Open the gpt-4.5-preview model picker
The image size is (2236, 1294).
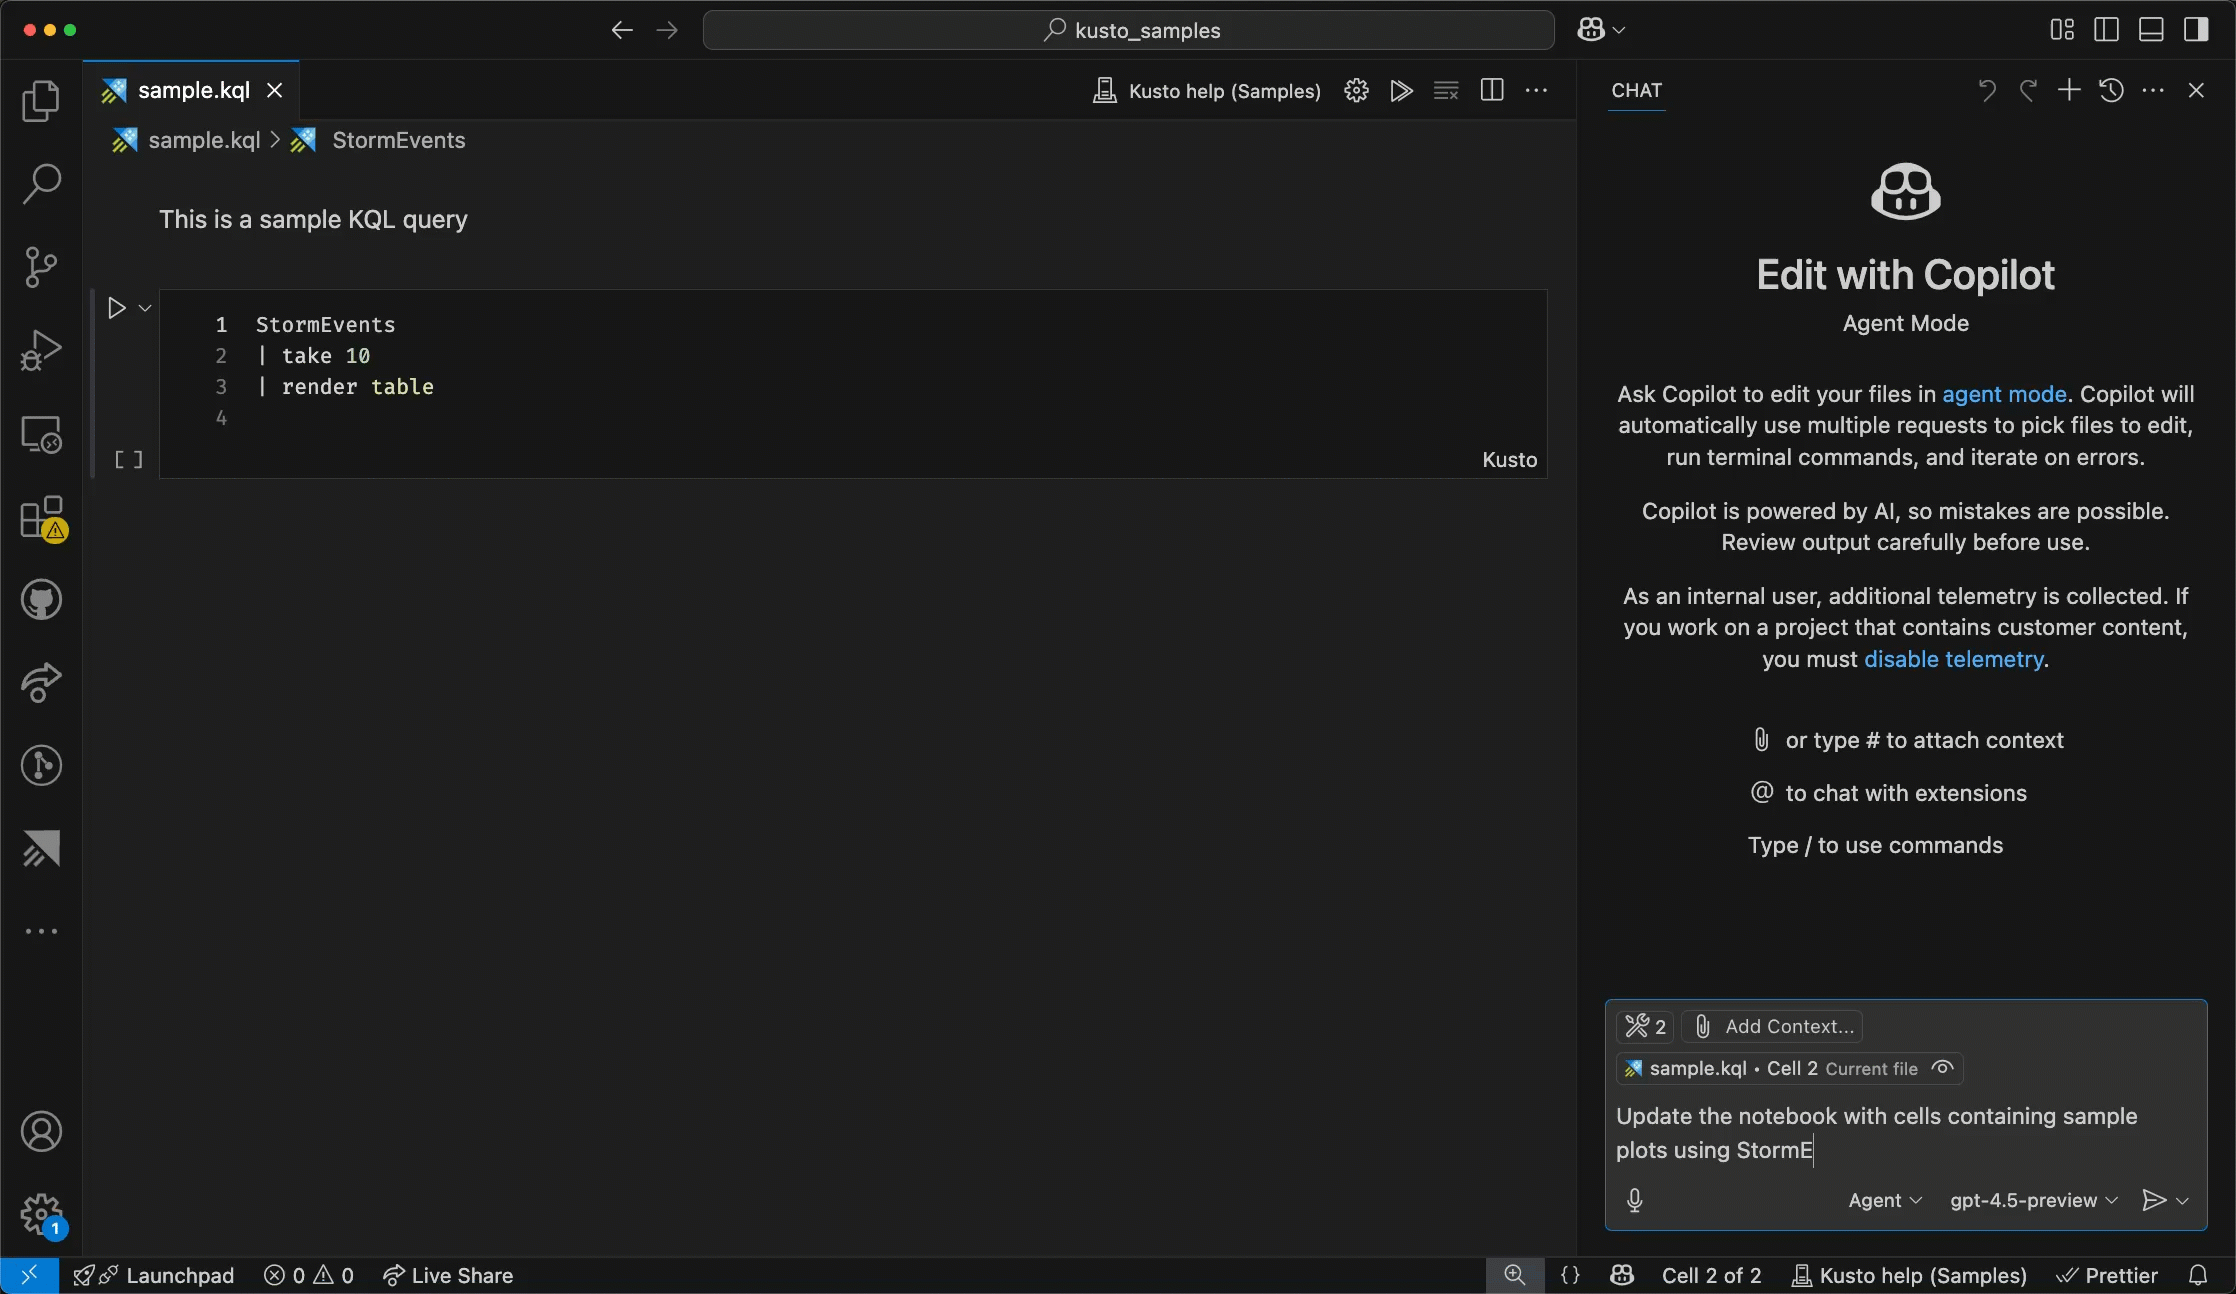pos(2033,1200)
